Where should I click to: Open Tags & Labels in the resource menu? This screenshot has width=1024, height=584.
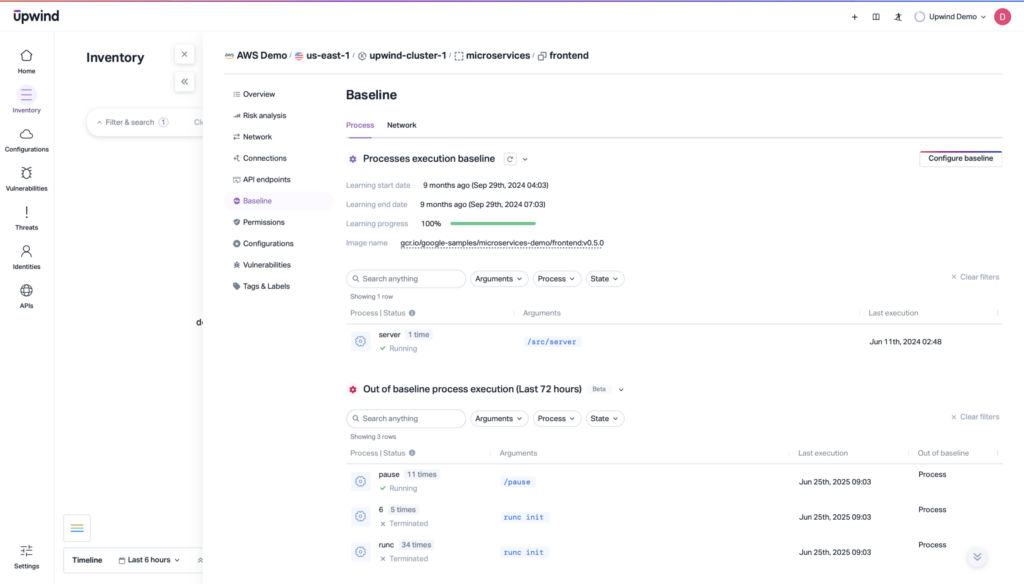point(266,286)
